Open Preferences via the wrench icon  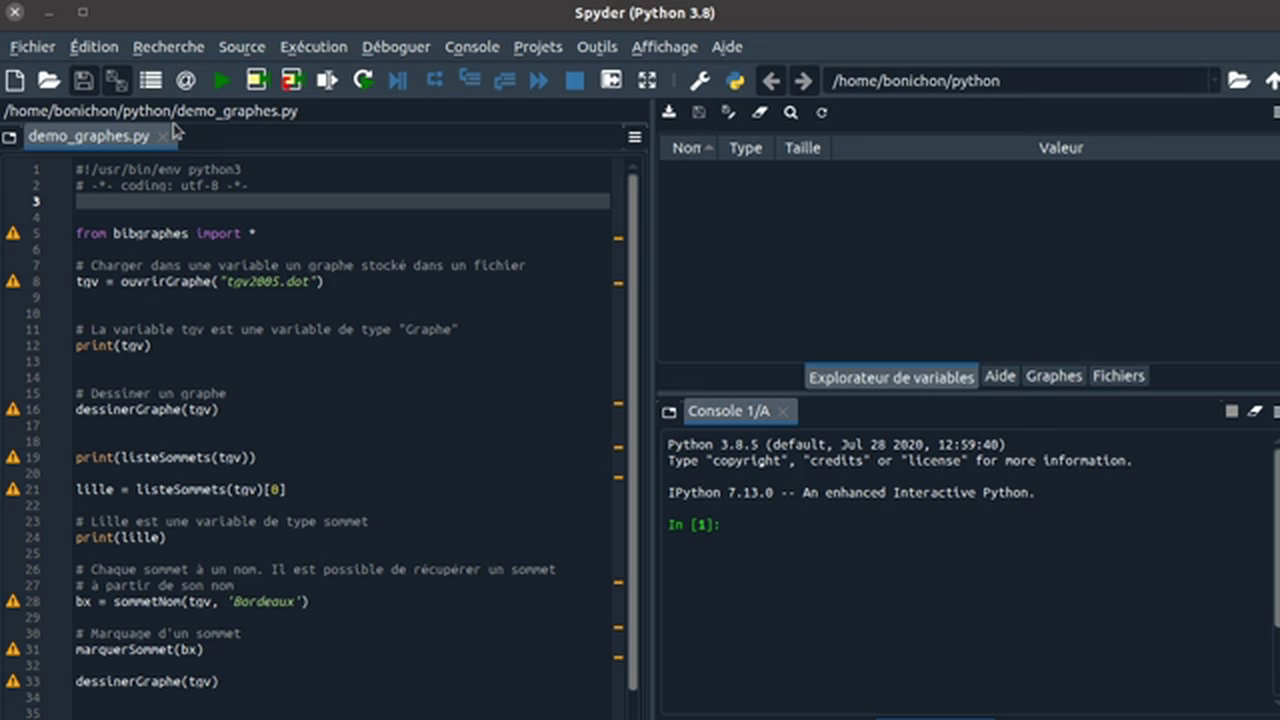[x=700, y=81]
